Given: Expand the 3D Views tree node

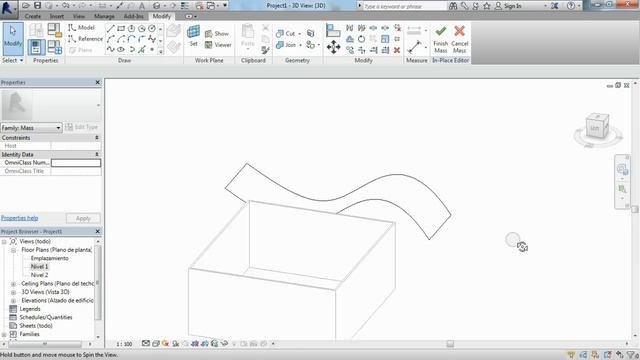Looking at the screenshot, I should (13, 292).
